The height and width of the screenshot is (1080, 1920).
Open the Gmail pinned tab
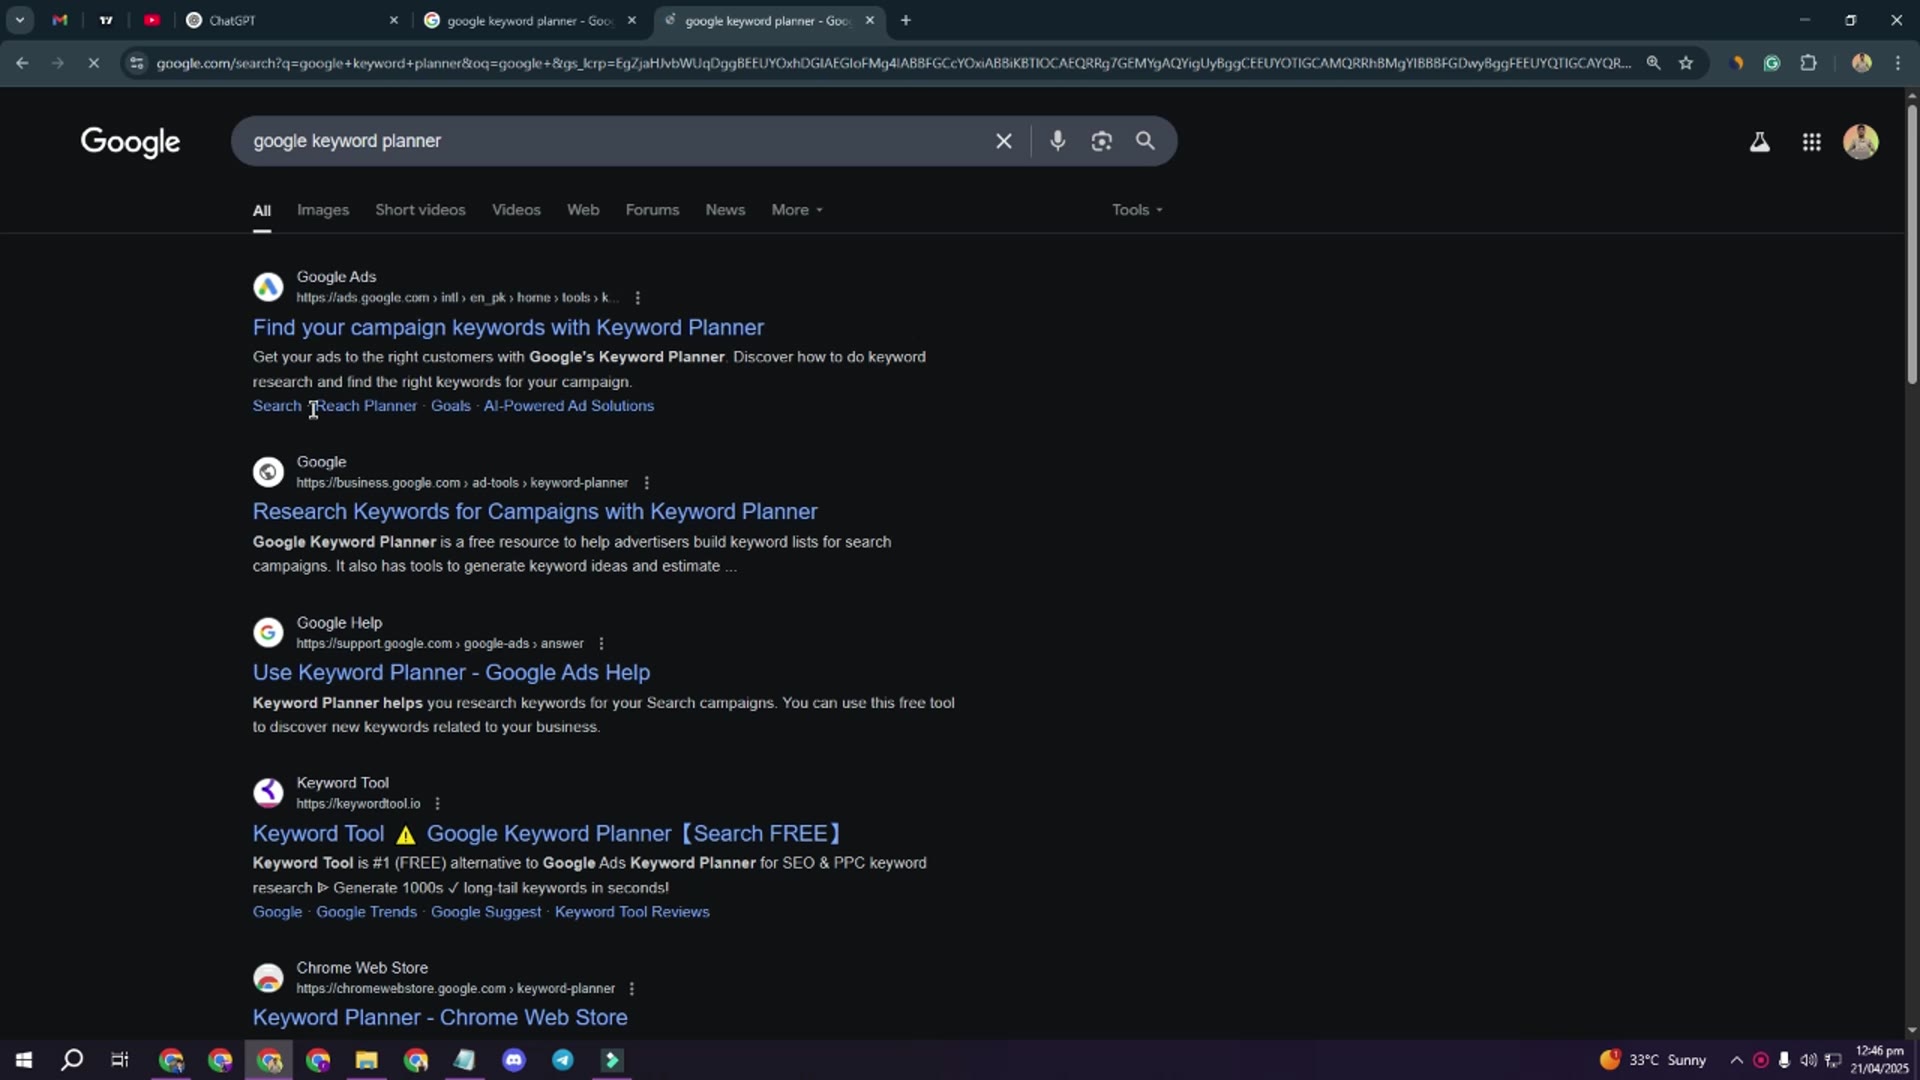point(60,20)
